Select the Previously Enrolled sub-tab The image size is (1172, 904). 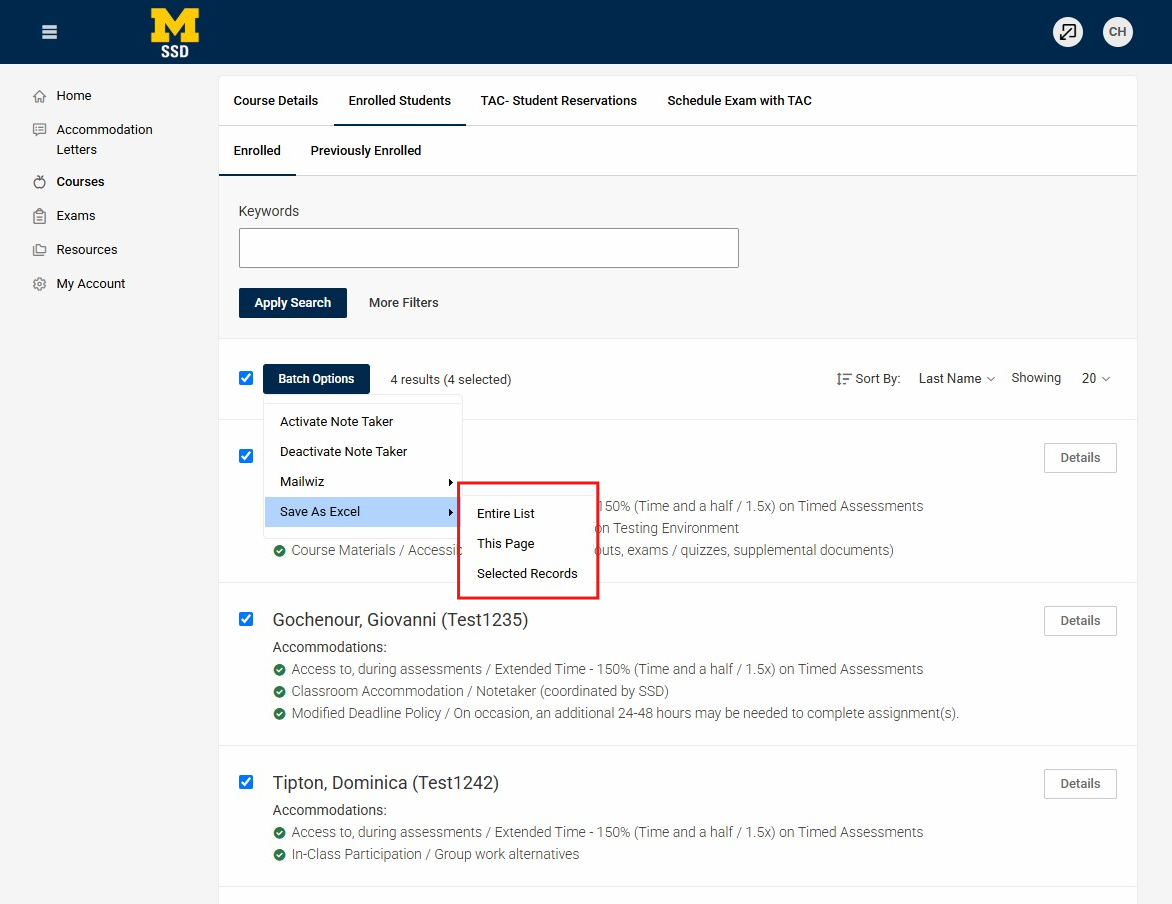[366, 151]
